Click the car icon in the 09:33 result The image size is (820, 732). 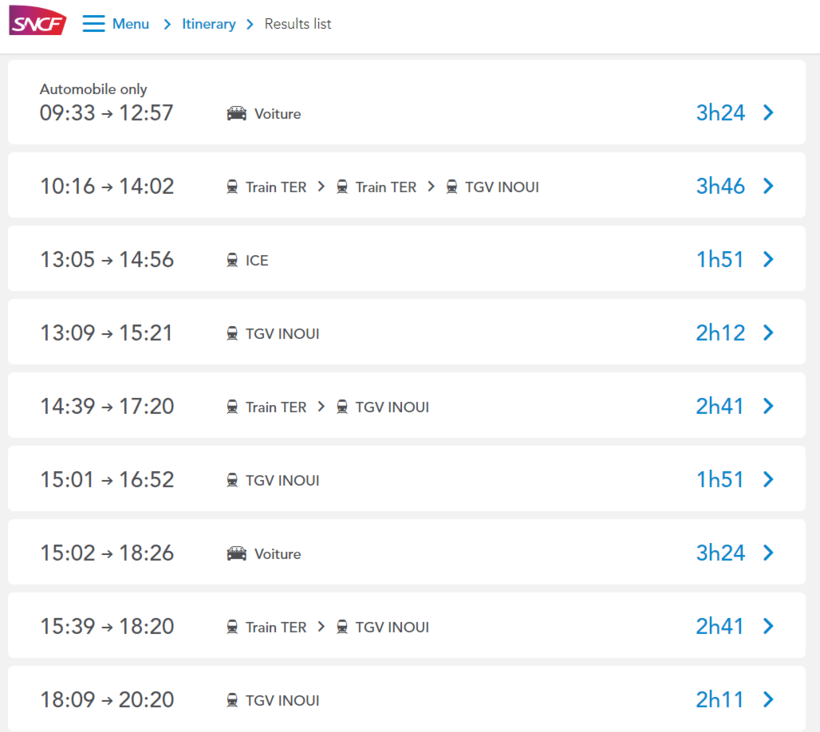click(237, 114)
